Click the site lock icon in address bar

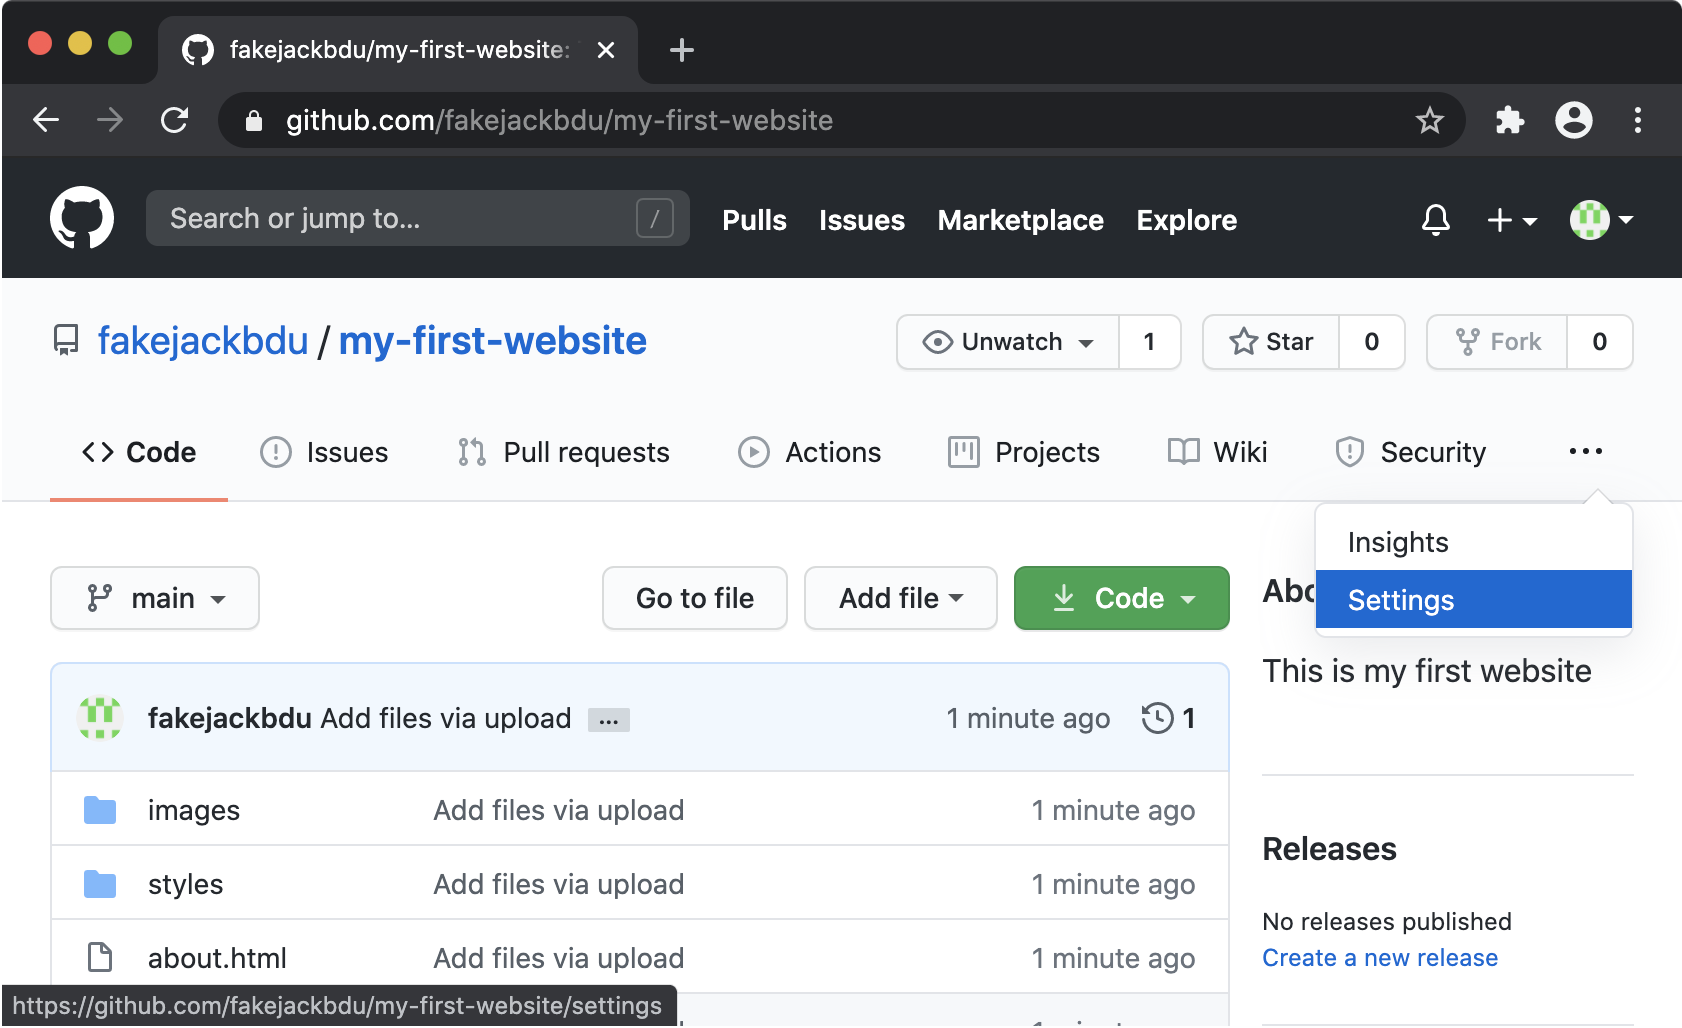click(254, 121)
